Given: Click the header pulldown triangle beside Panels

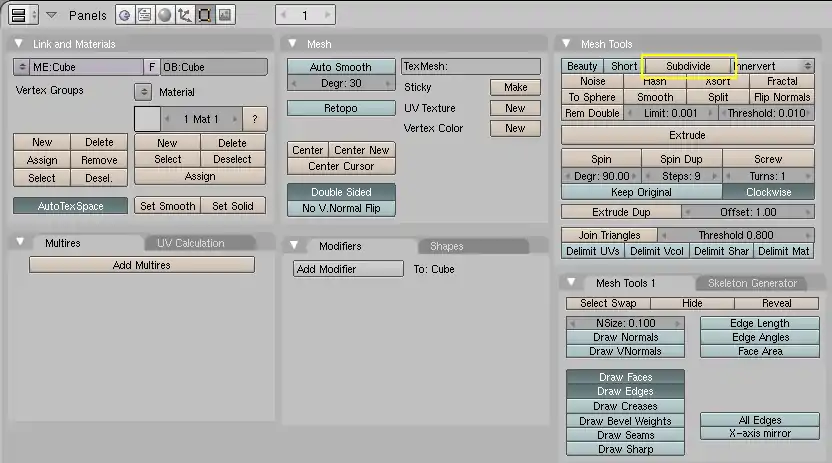Looking at the screenshot, I should 51,15.
